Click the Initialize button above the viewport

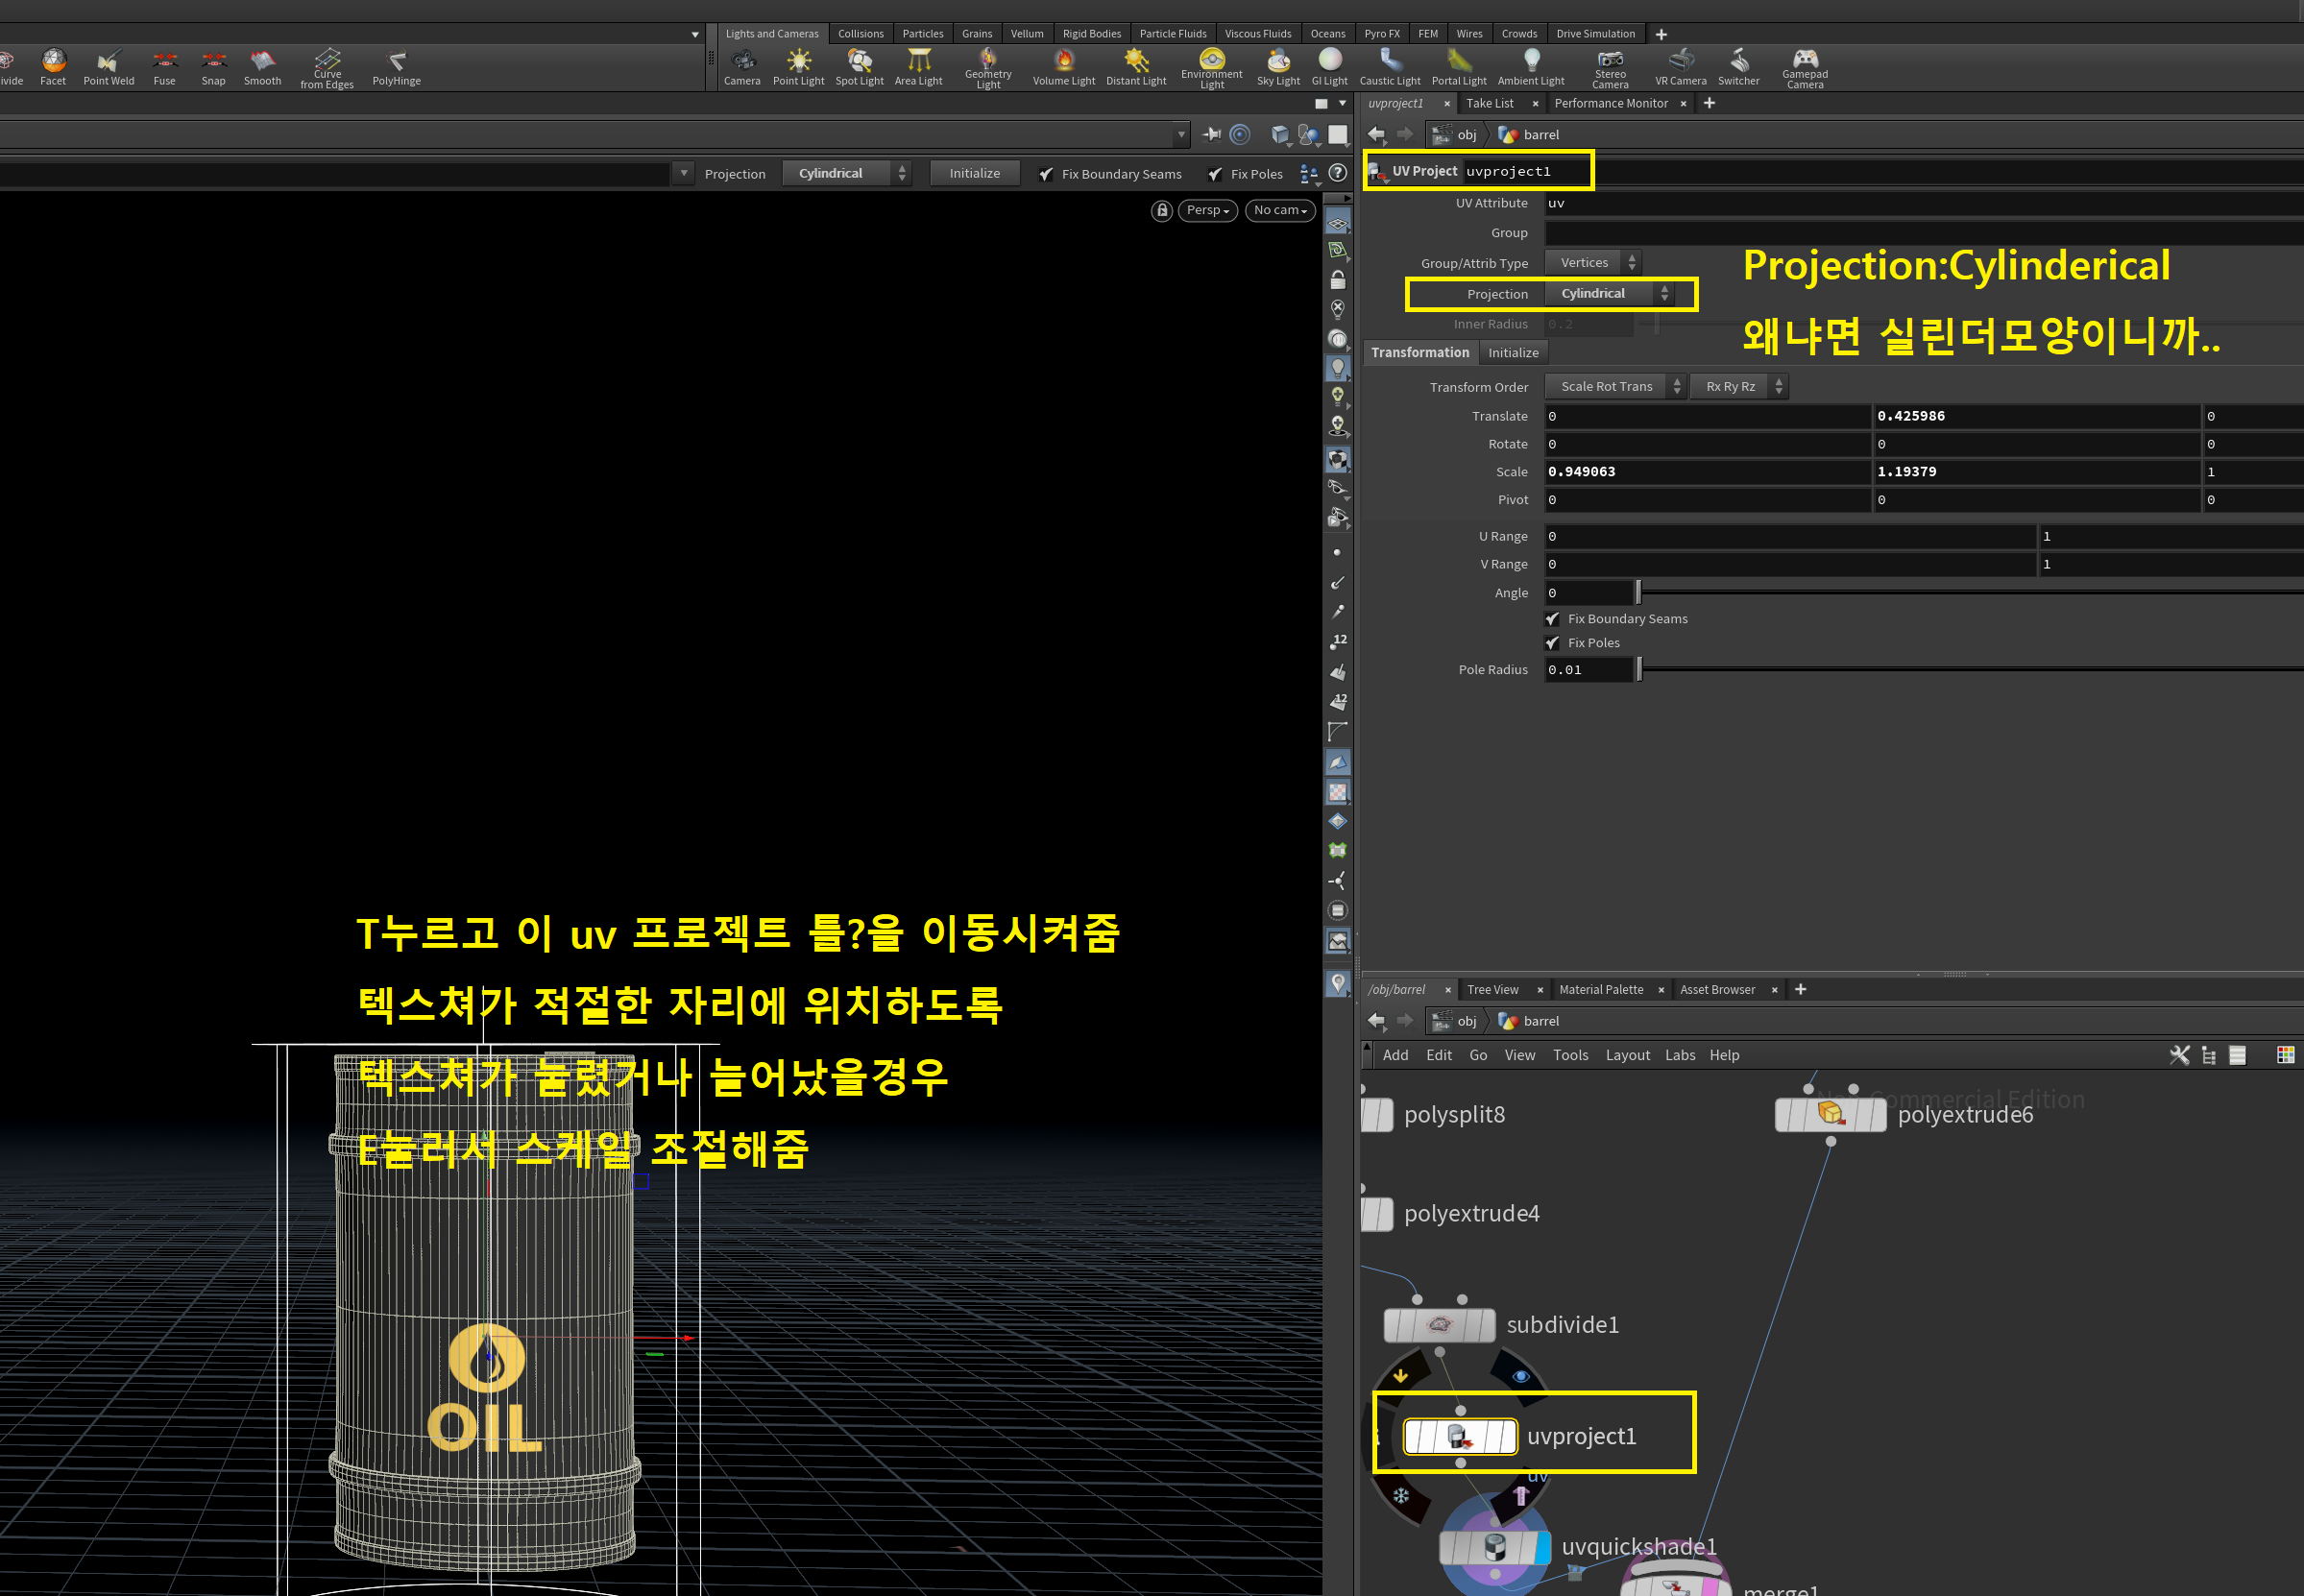pyautogui.click(x=973, y=173)
